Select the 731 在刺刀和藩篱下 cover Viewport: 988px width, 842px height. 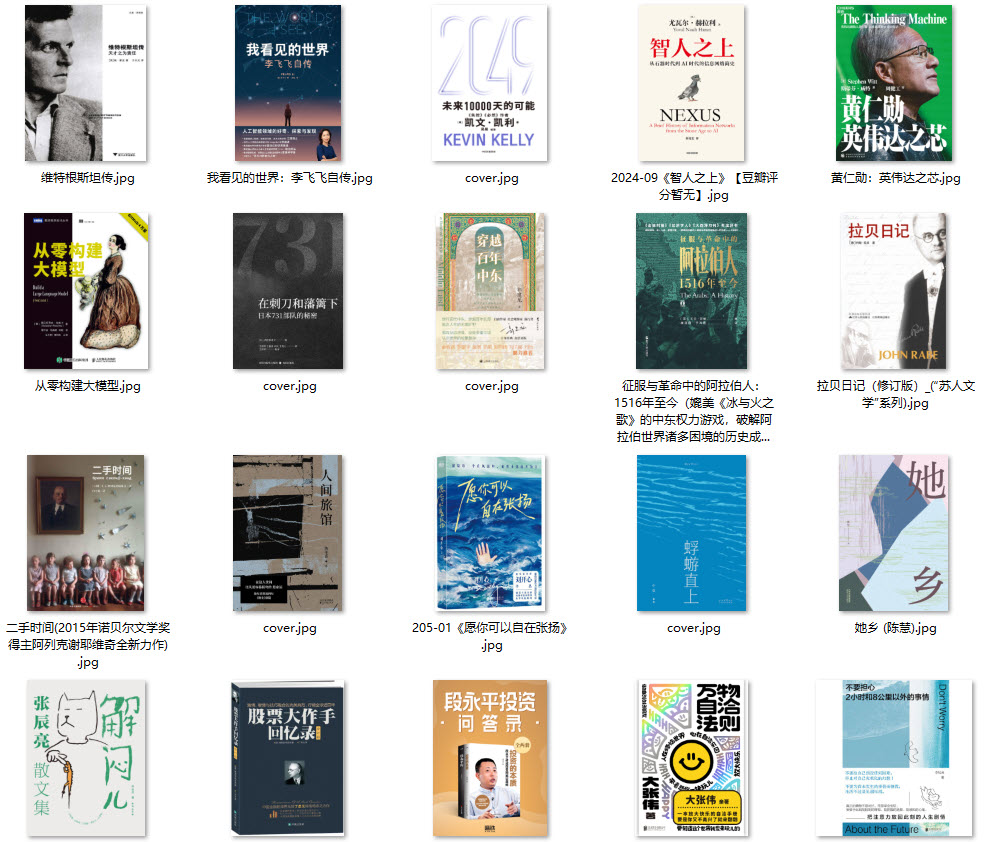[287, 289]
